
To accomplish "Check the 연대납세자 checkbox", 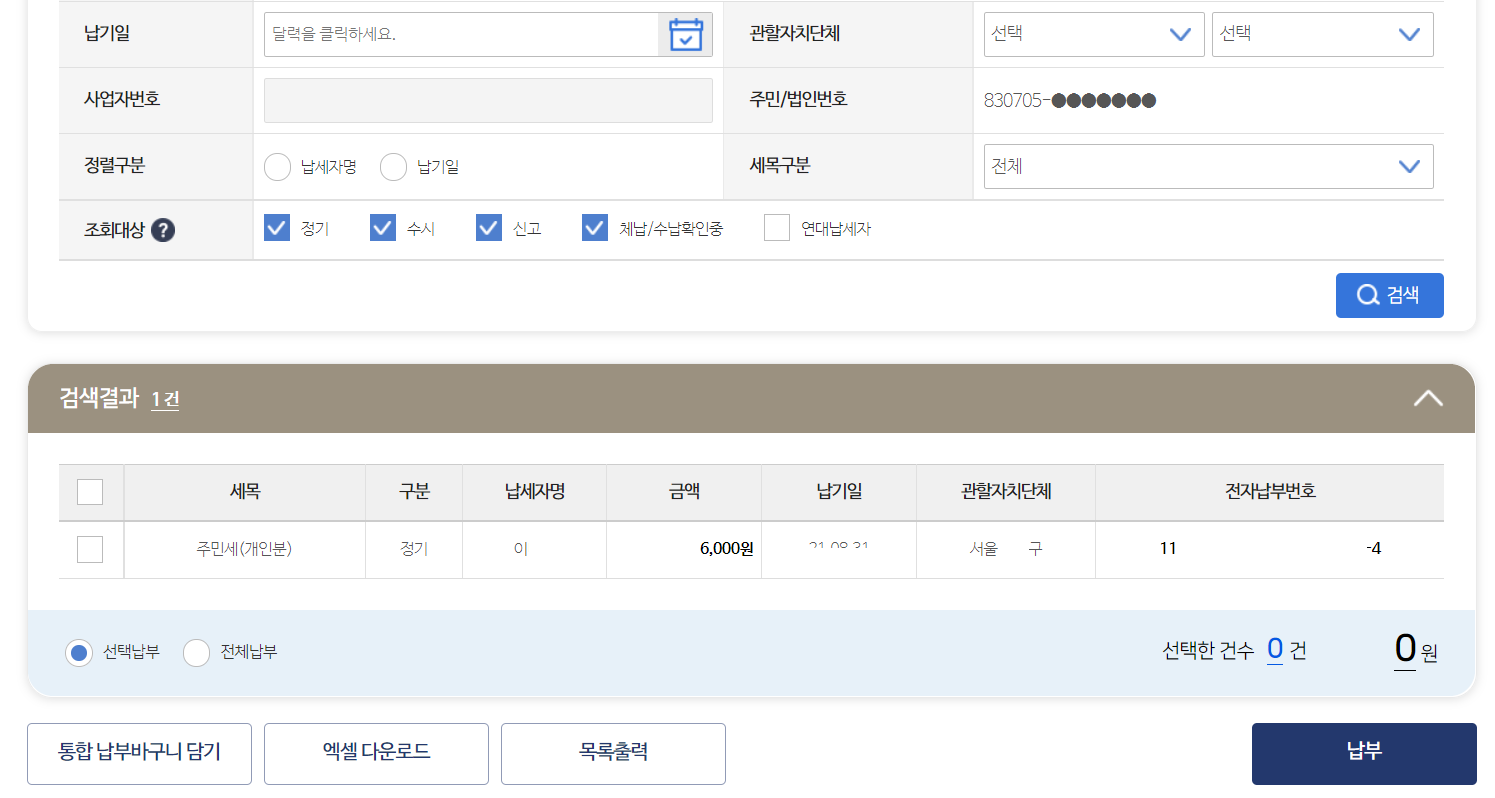I will [777, 228].
